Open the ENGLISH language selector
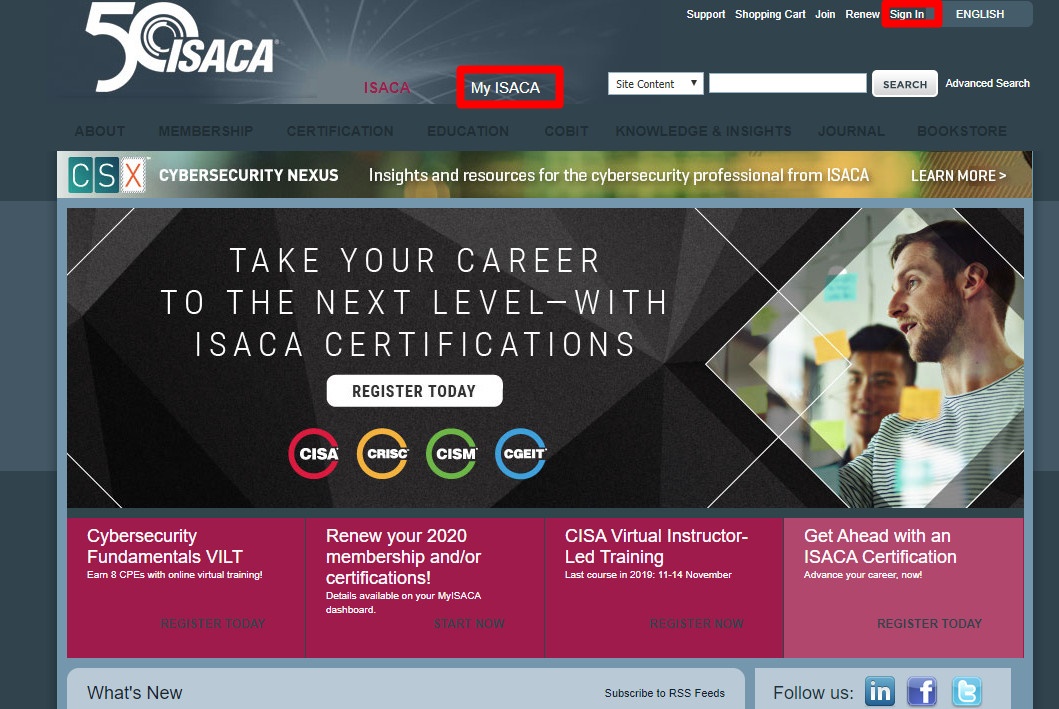Image resolution: width=1059 pixels, height=709 pixels. pyautogui.click(x=979, y=14)
